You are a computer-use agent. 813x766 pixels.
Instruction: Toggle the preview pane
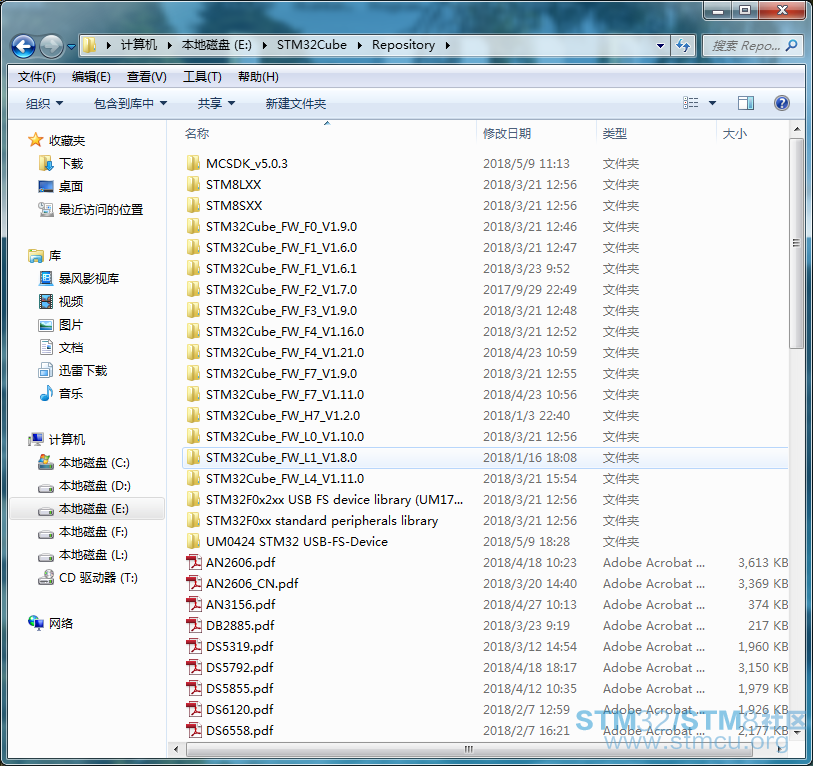point(746,103)
